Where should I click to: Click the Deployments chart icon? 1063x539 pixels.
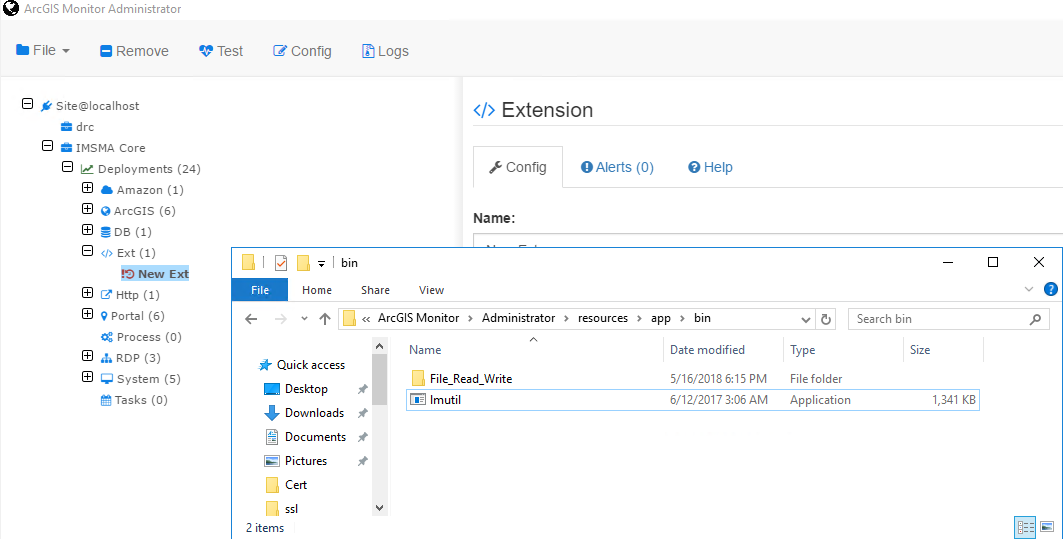tap(87, 169)
